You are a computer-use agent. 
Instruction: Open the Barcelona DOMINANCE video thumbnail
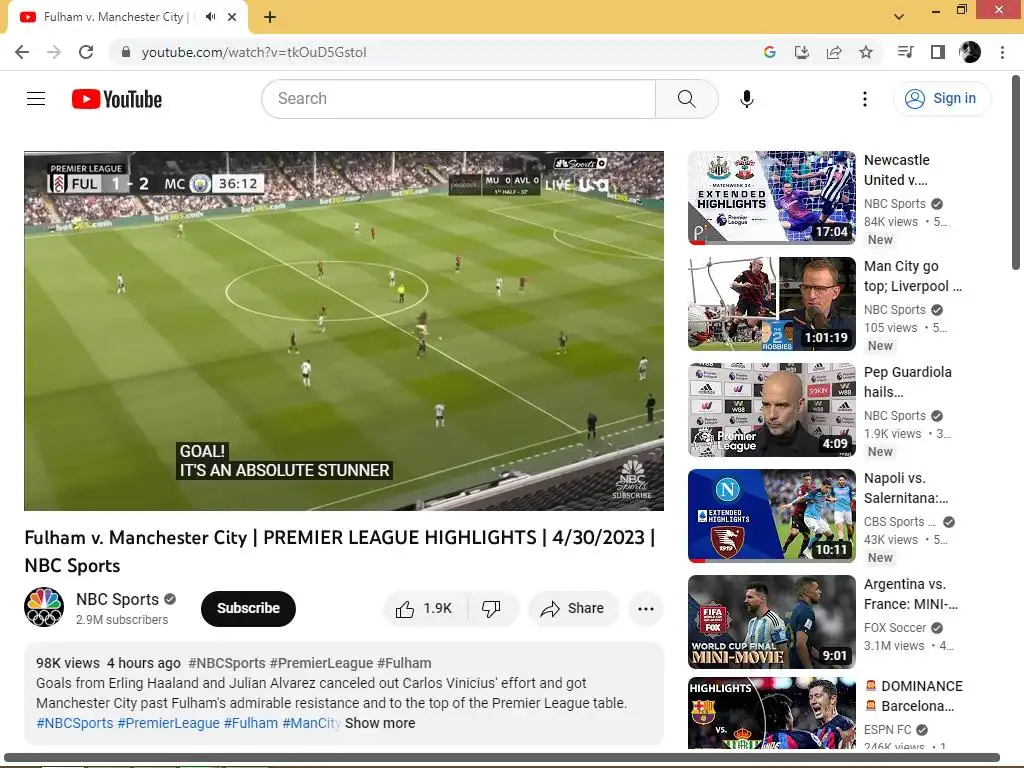click(771, 713)
